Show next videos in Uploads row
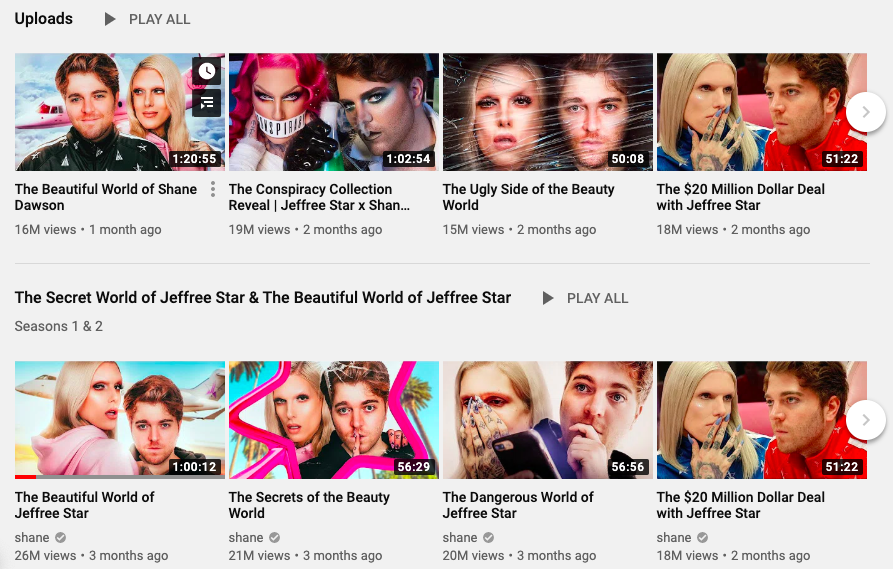This screenshot has width=893, height=569. (866, 112)
